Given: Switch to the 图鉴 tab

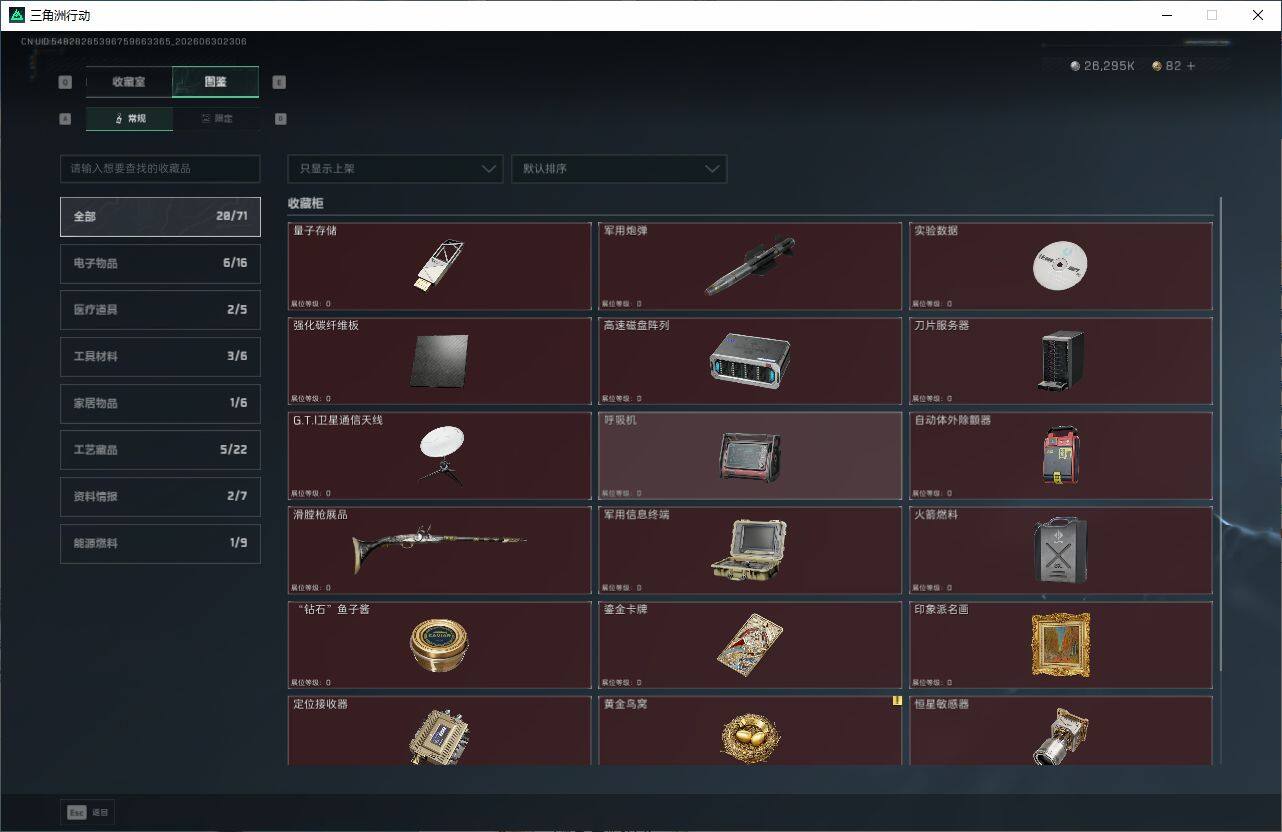Looking at the screenshot, I should coord(216,82).
